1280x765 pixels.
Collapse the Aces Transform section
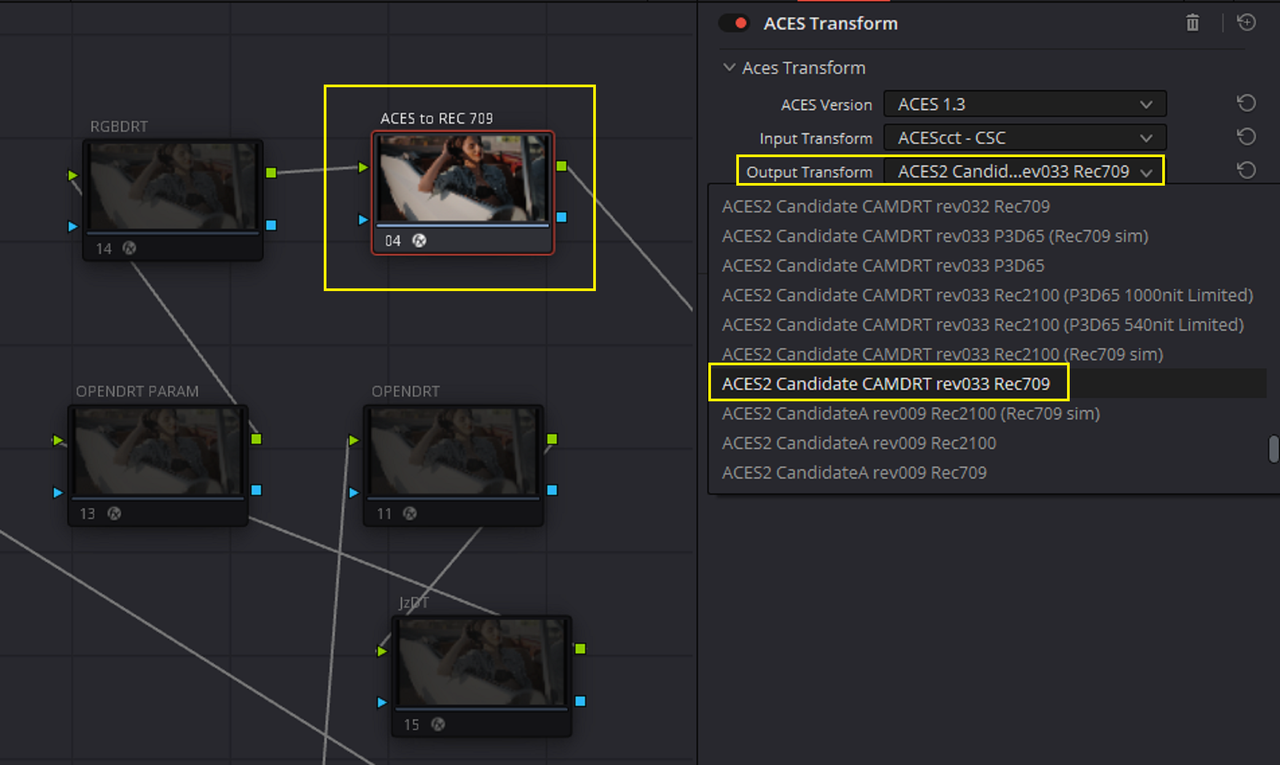click(x=728, y=68)
